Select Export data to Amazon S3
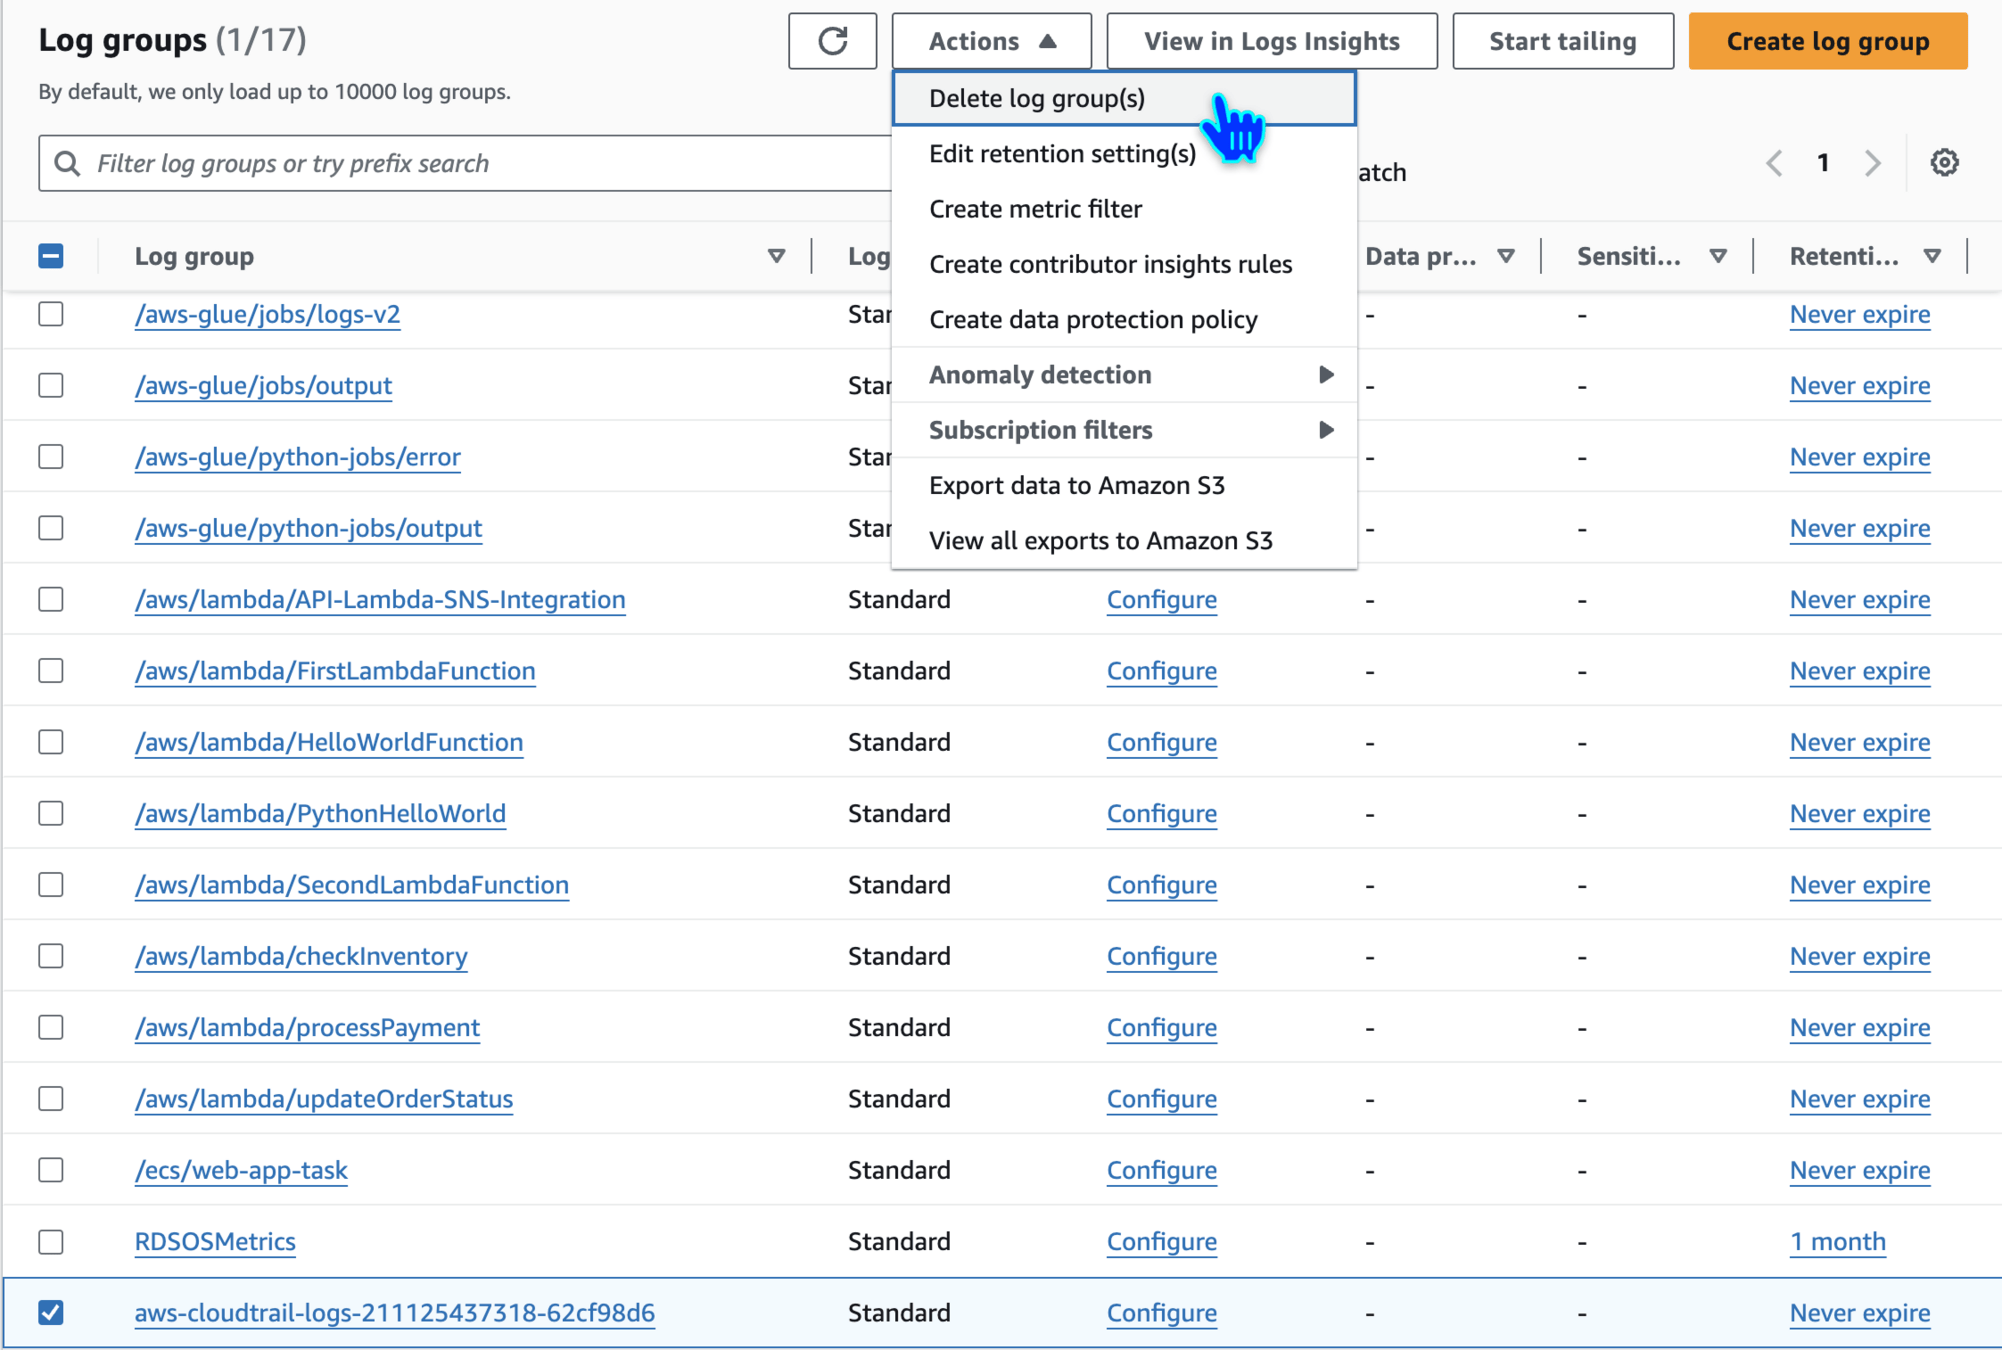 (x=1076, y=485)
